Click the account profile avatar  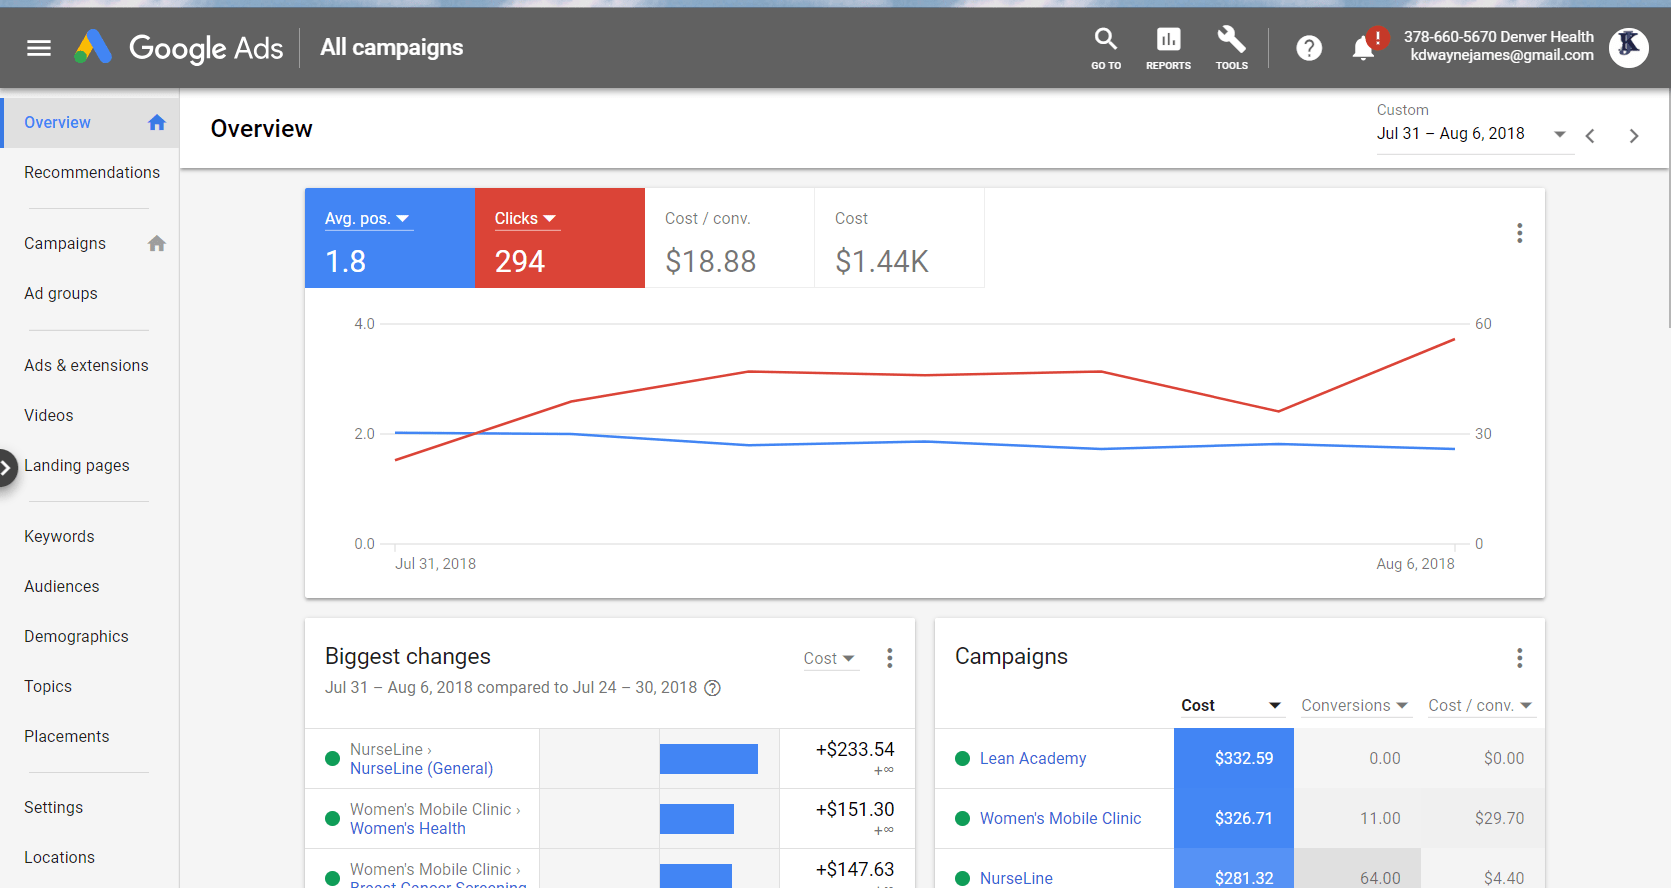pos(1628,47)
